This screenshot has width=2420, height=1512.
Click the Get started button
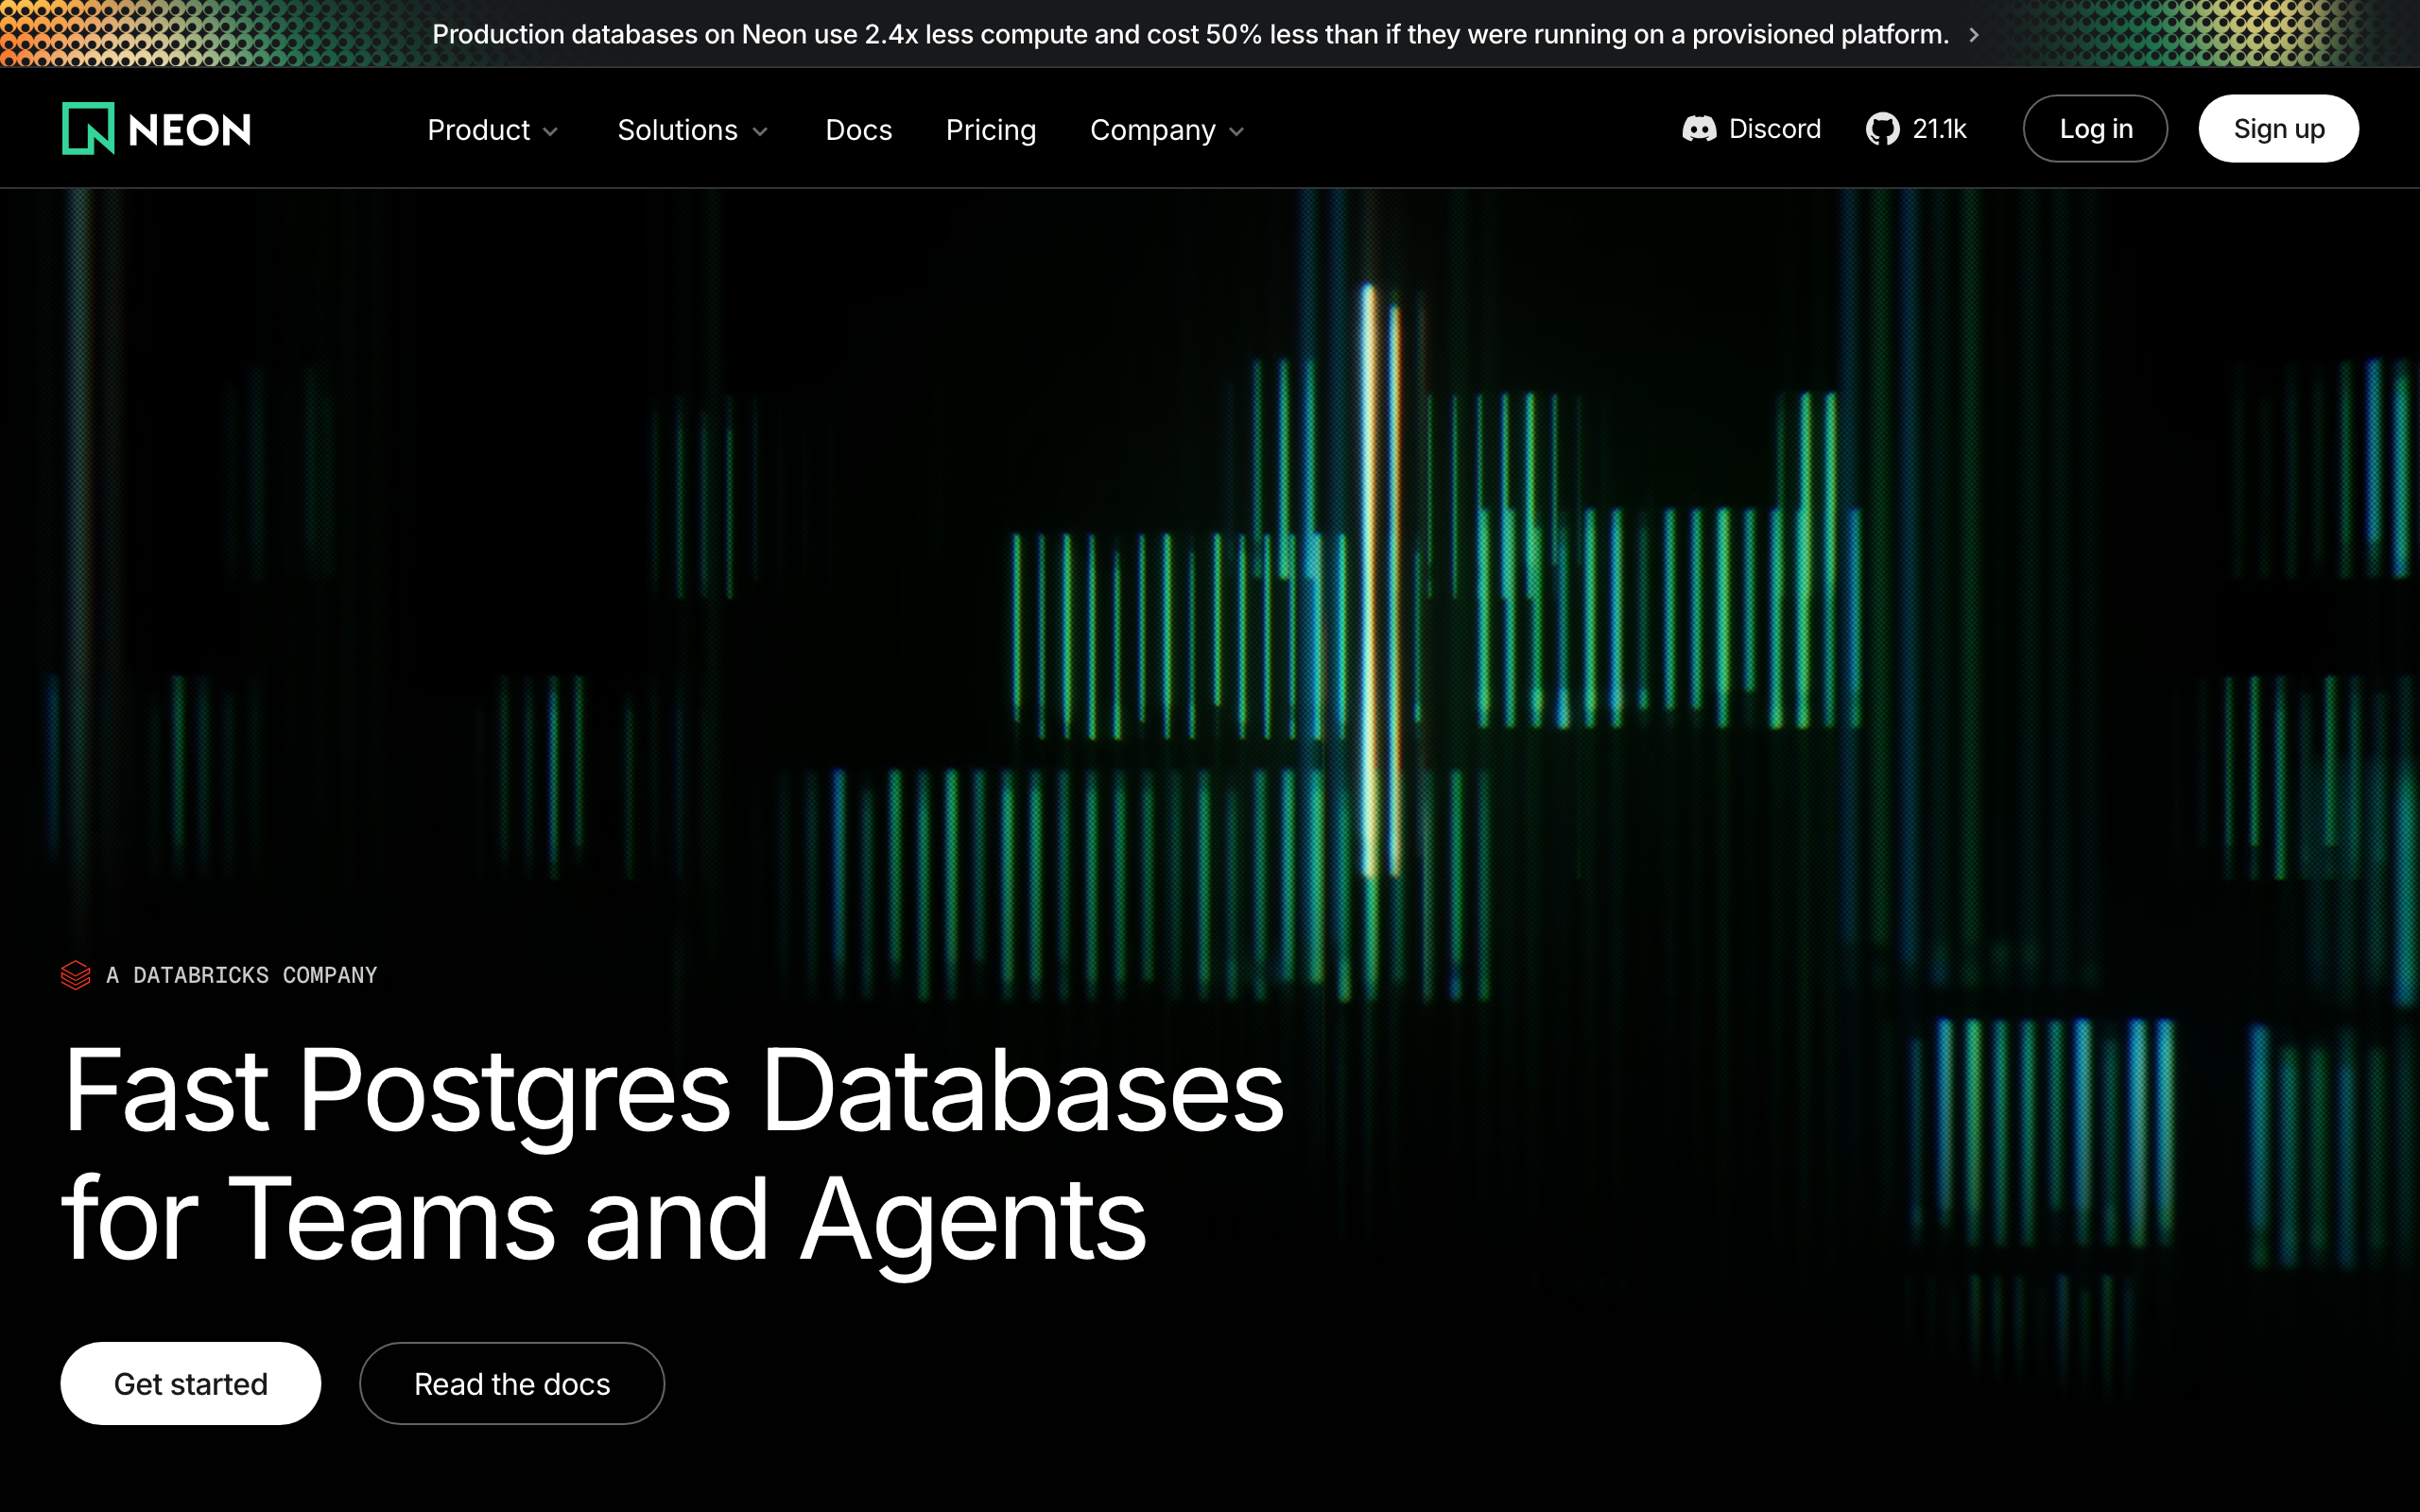coord(190,1384)
